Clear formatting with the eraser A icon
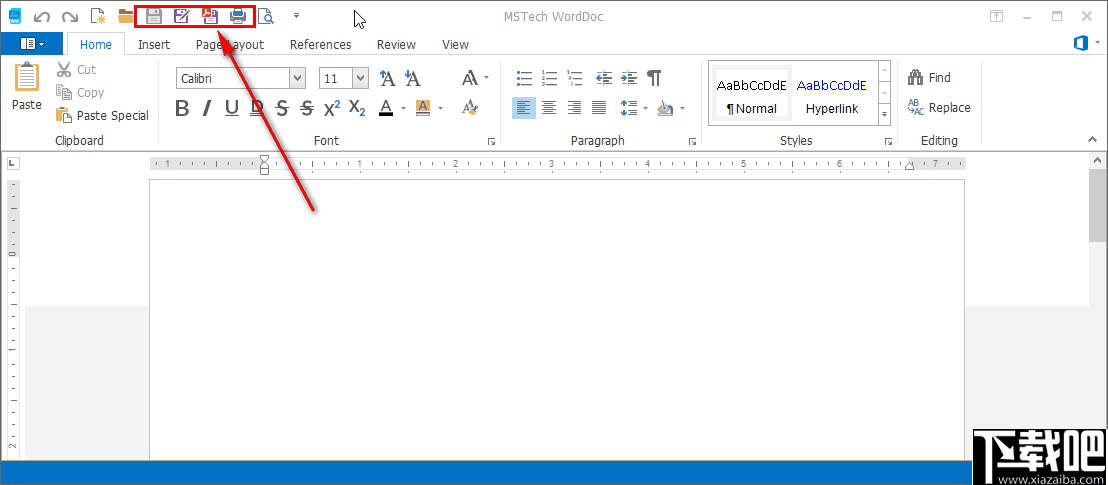The height and width of the screenshot is (485, 1108). click(x=470, y=107)
